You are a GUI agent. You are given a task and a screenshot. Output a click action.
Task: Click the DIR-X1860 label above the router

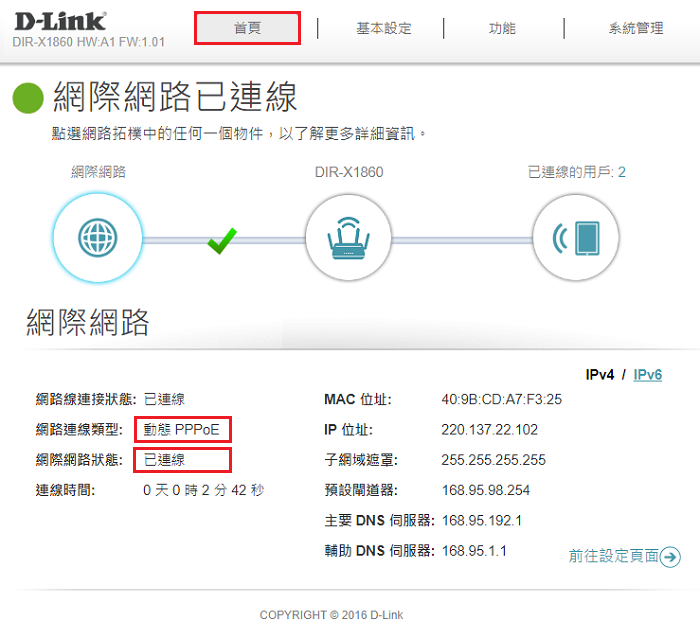[x=348, y=172]
